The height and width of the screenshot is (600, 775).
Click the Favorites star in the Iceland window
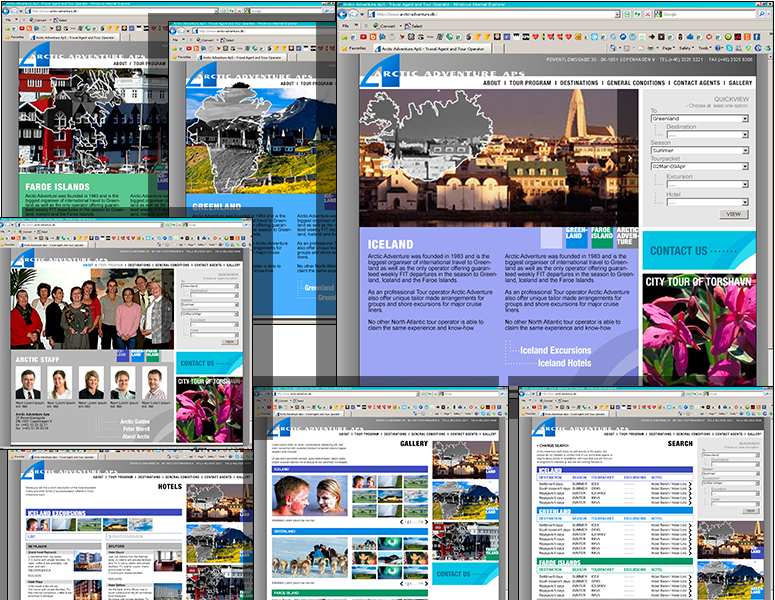344,49
